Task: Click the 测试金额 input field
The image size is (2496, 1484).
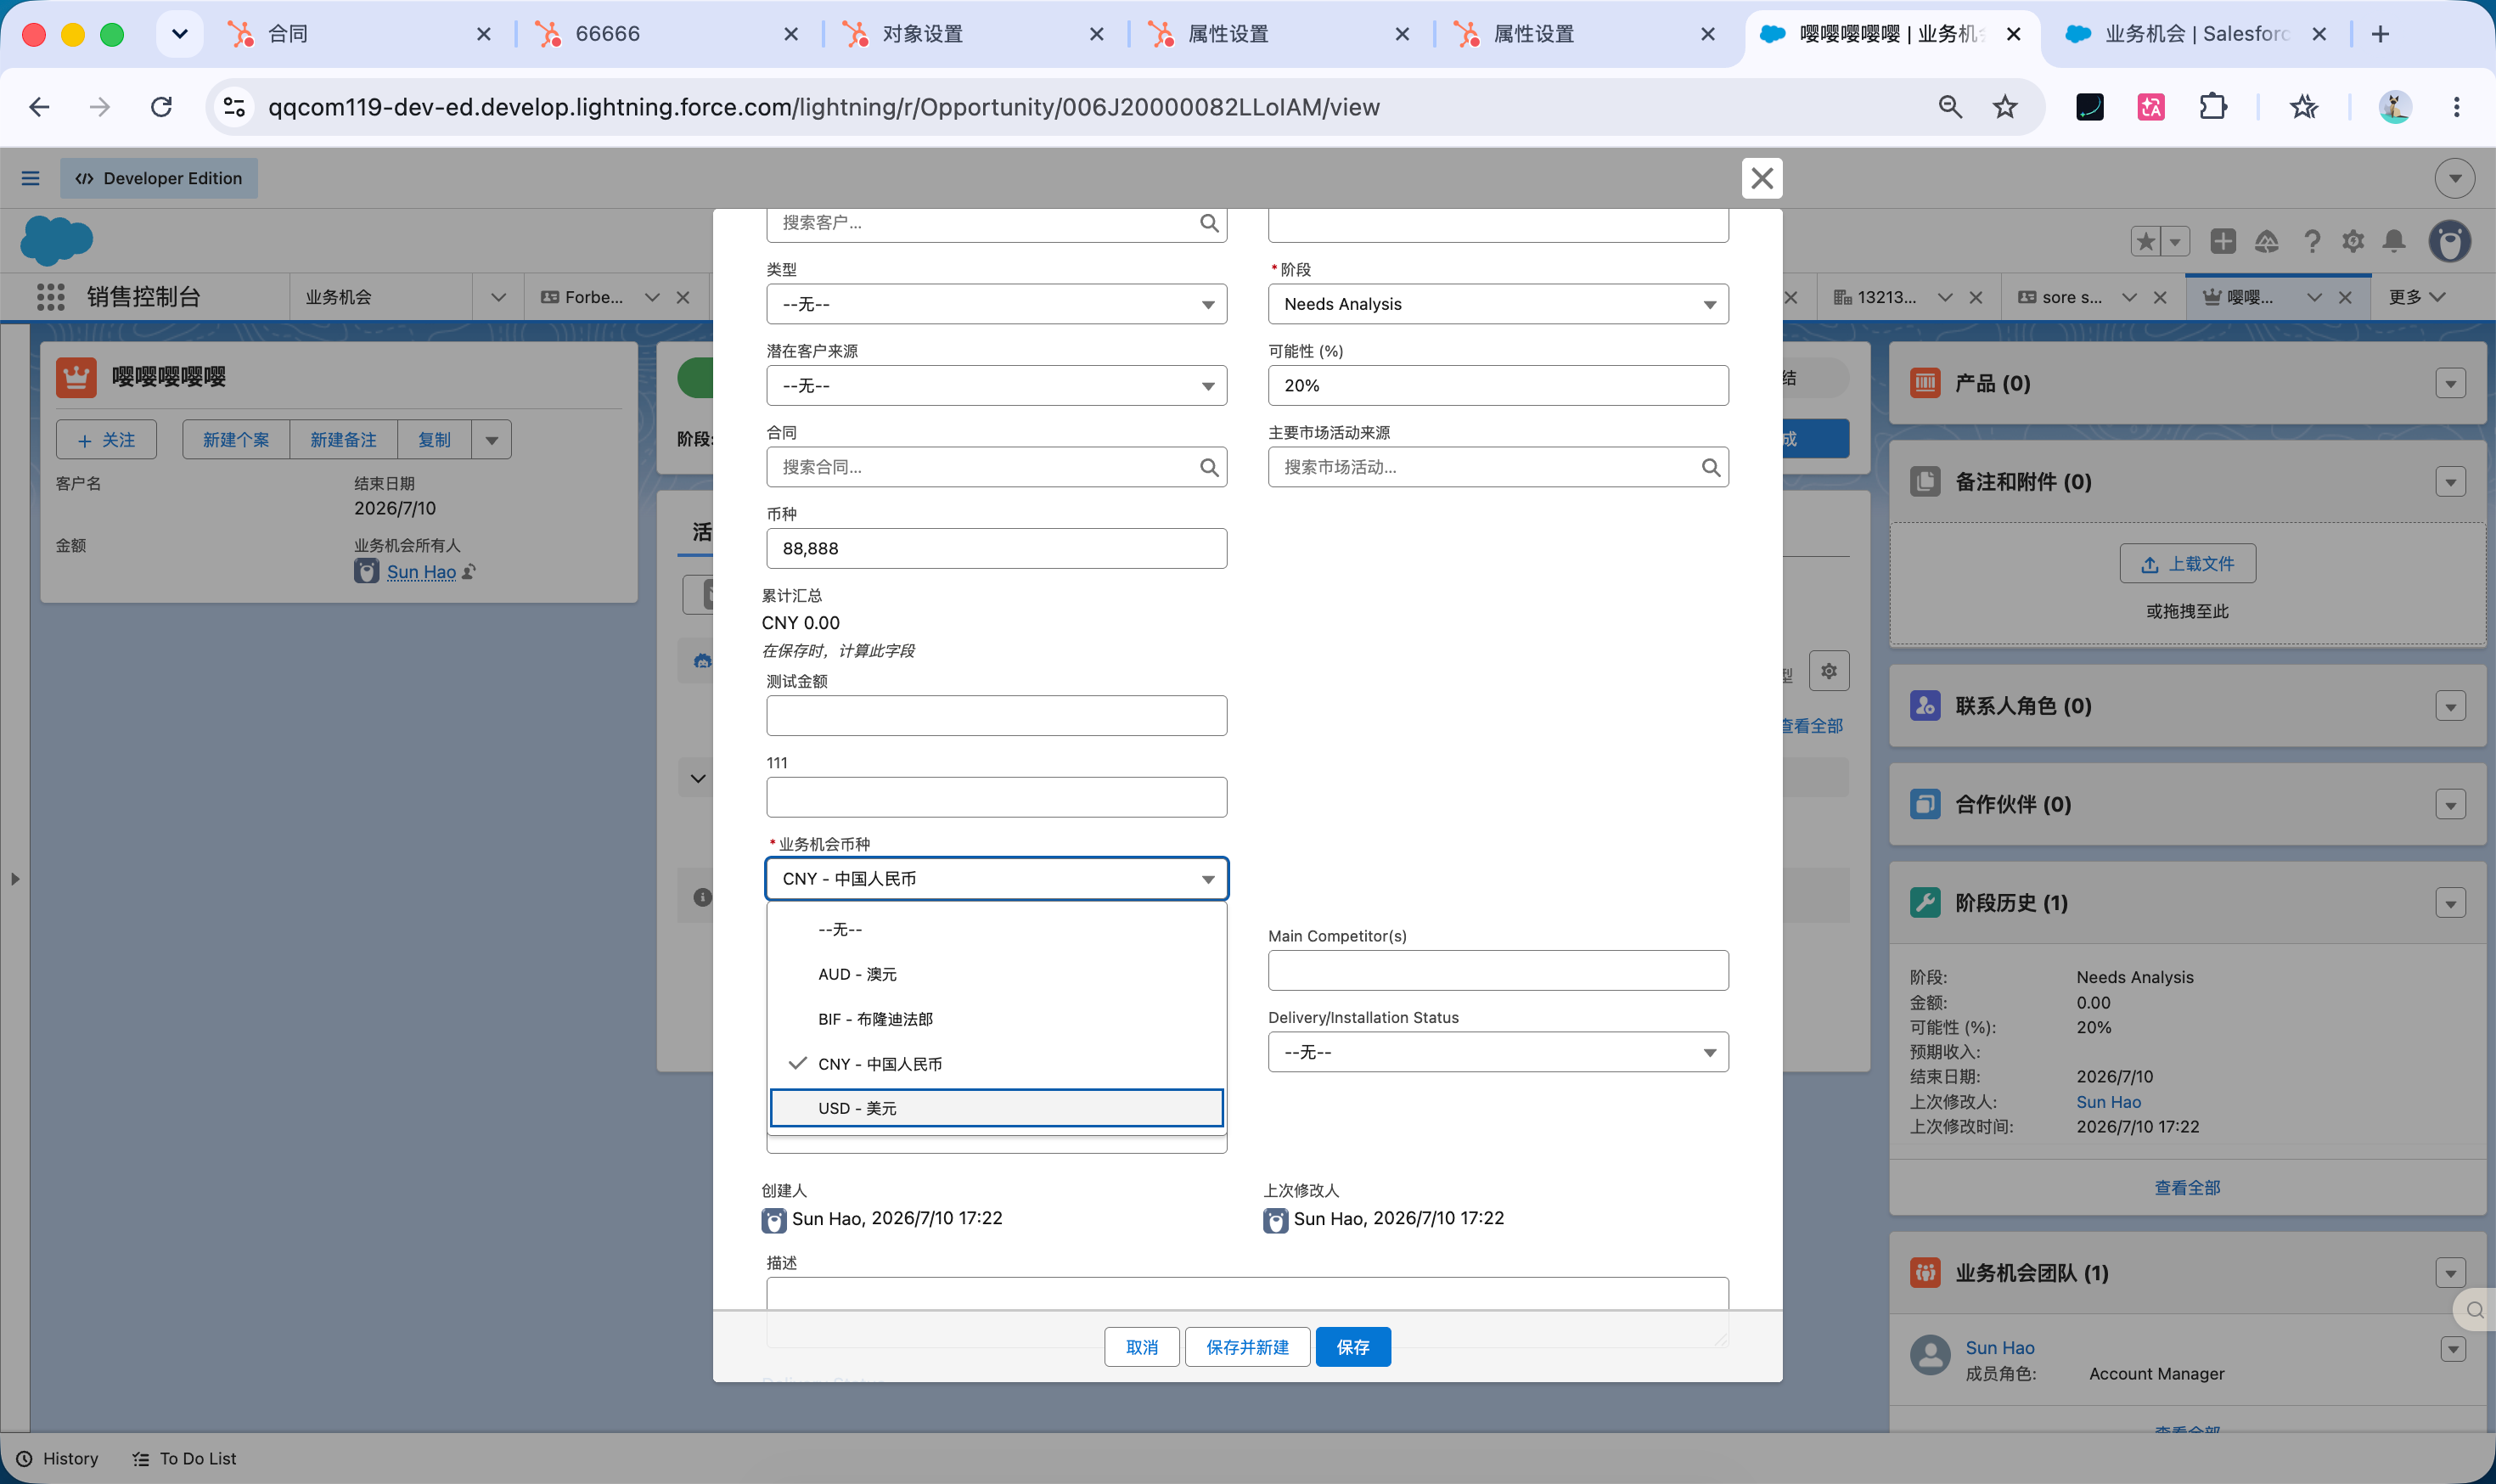Action: [996, 715]
